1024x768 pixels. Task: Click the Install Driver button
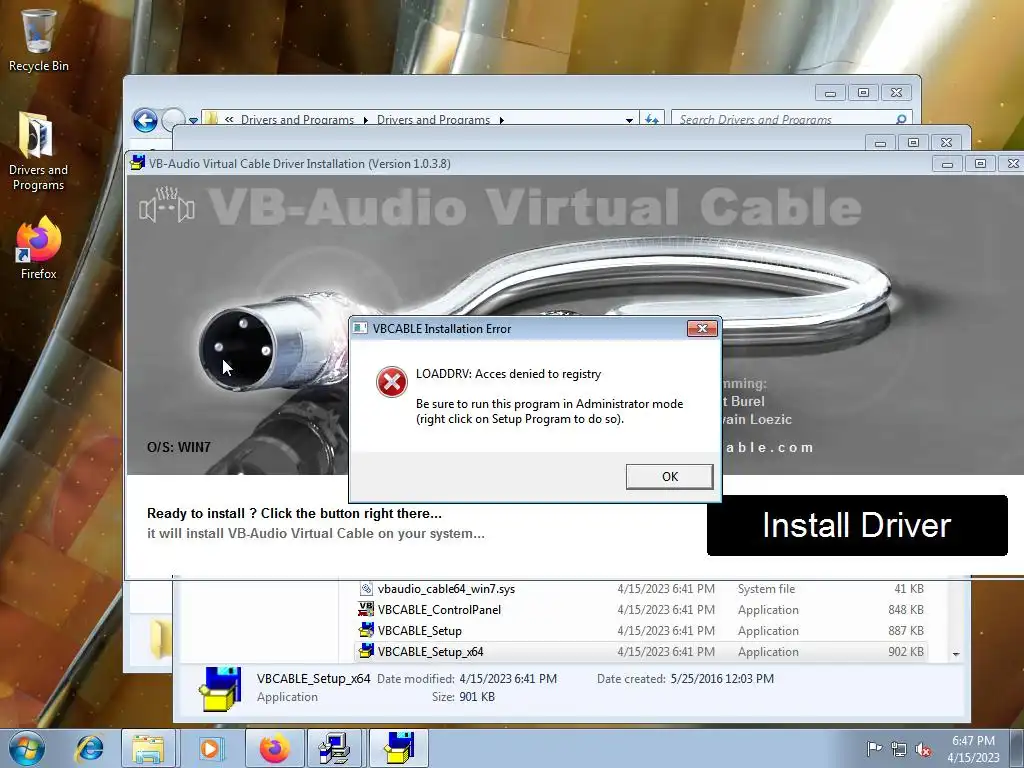[x=857, y=526]
